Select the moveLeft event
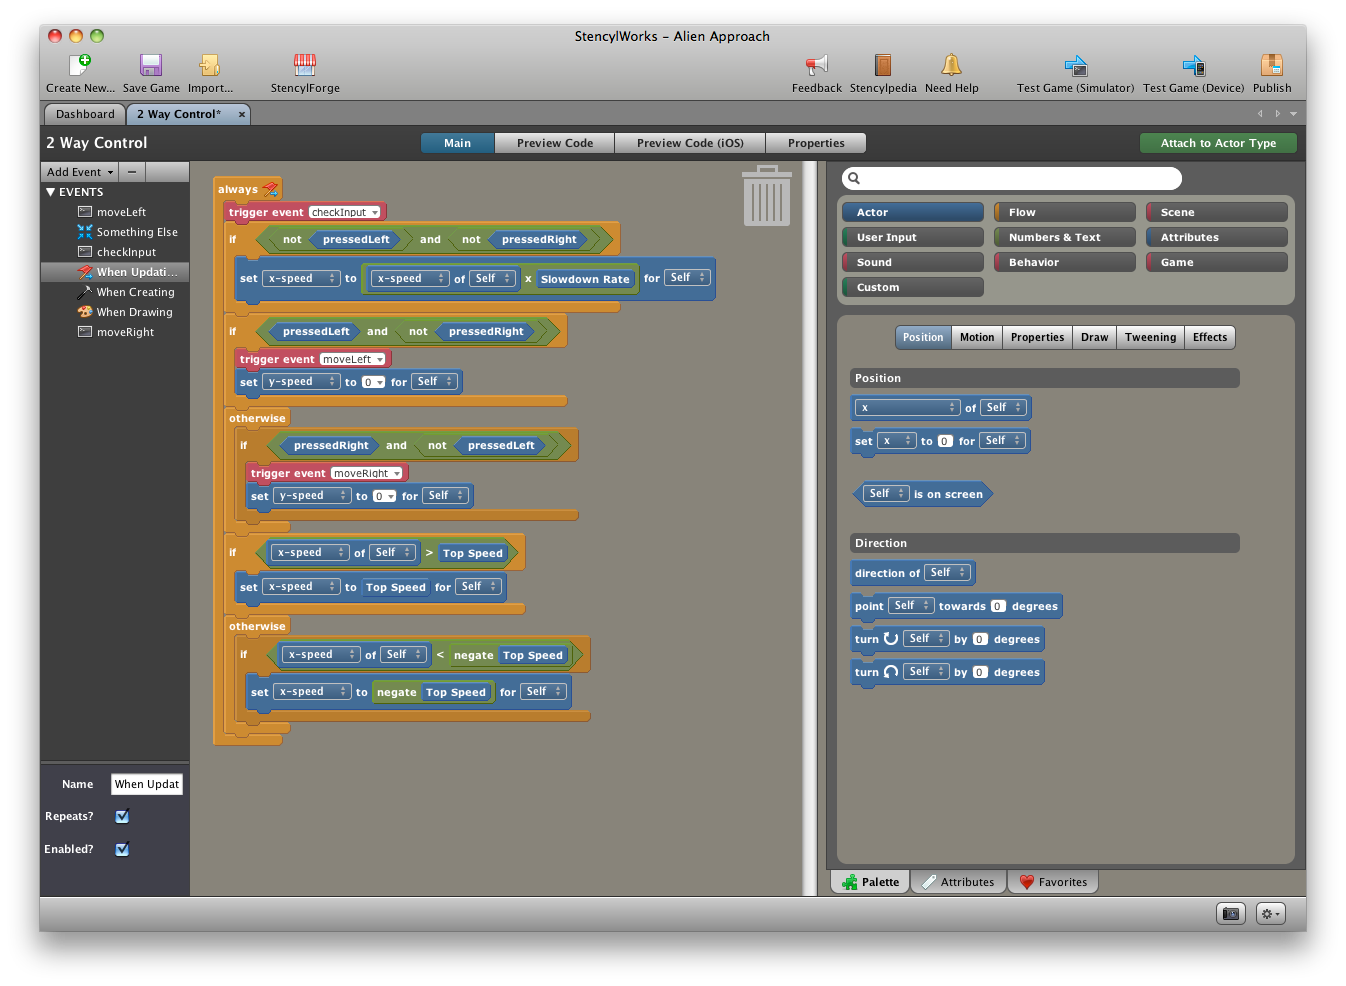1346x986 pixels. tap(121, 212)
